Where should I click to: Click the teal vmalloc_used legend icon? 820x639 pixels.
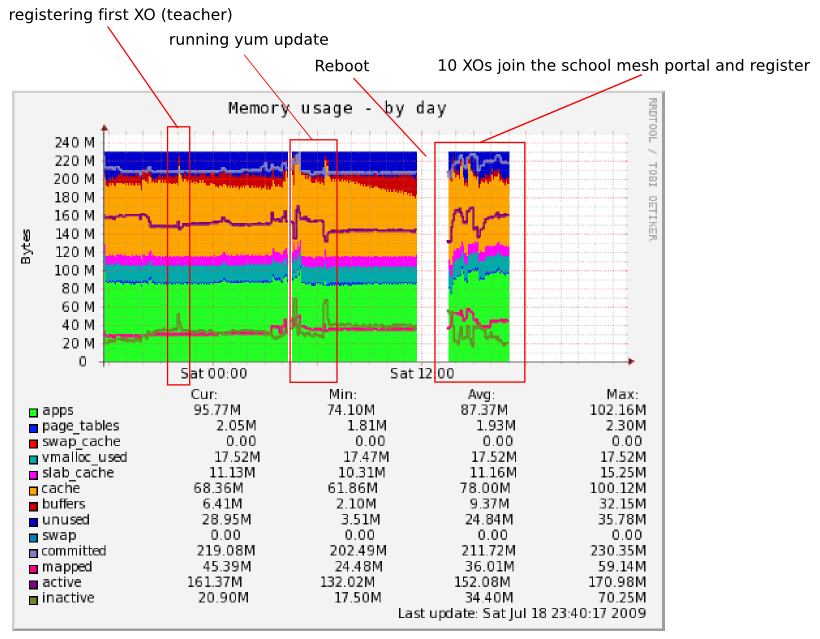pyautogui.click(x=33, y=458)
